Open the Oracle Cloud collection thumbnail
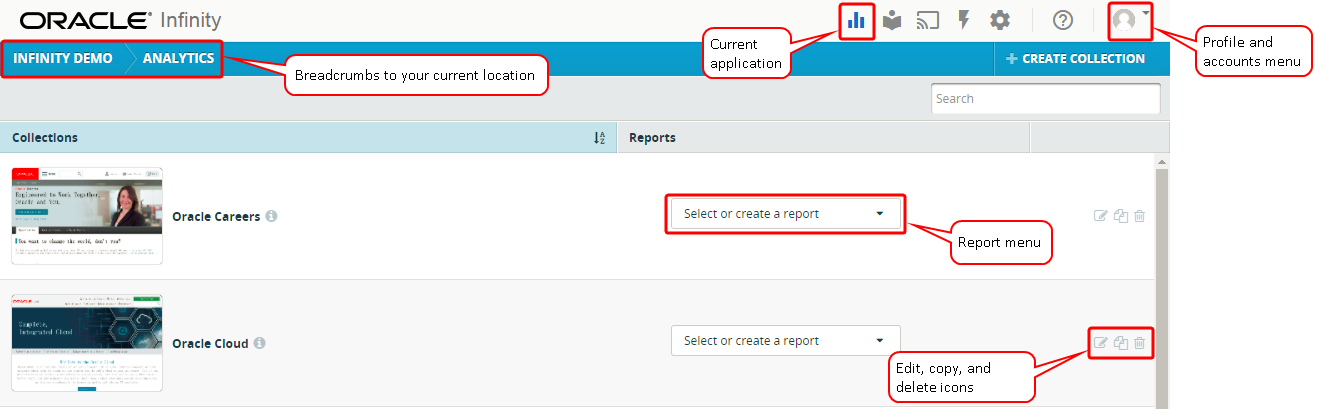 87,343
